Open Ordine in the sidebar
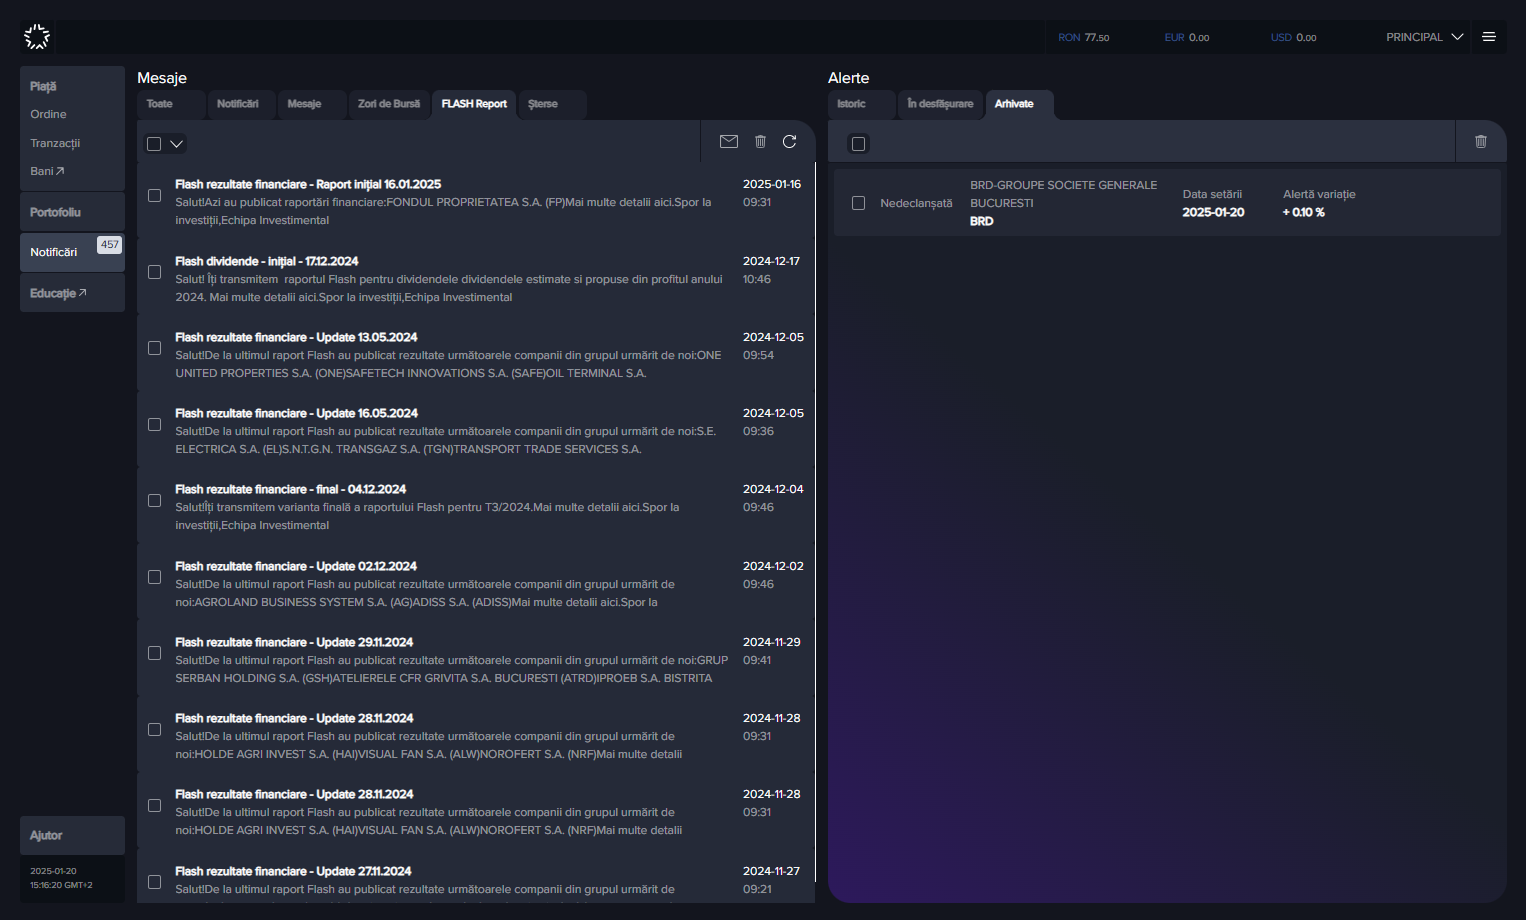This screenshot has height=920, width=1526. (48, 114)
